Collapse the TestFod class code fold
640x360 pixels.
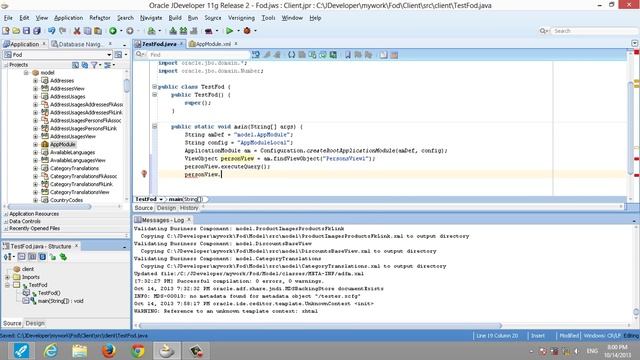coord(155,87)
